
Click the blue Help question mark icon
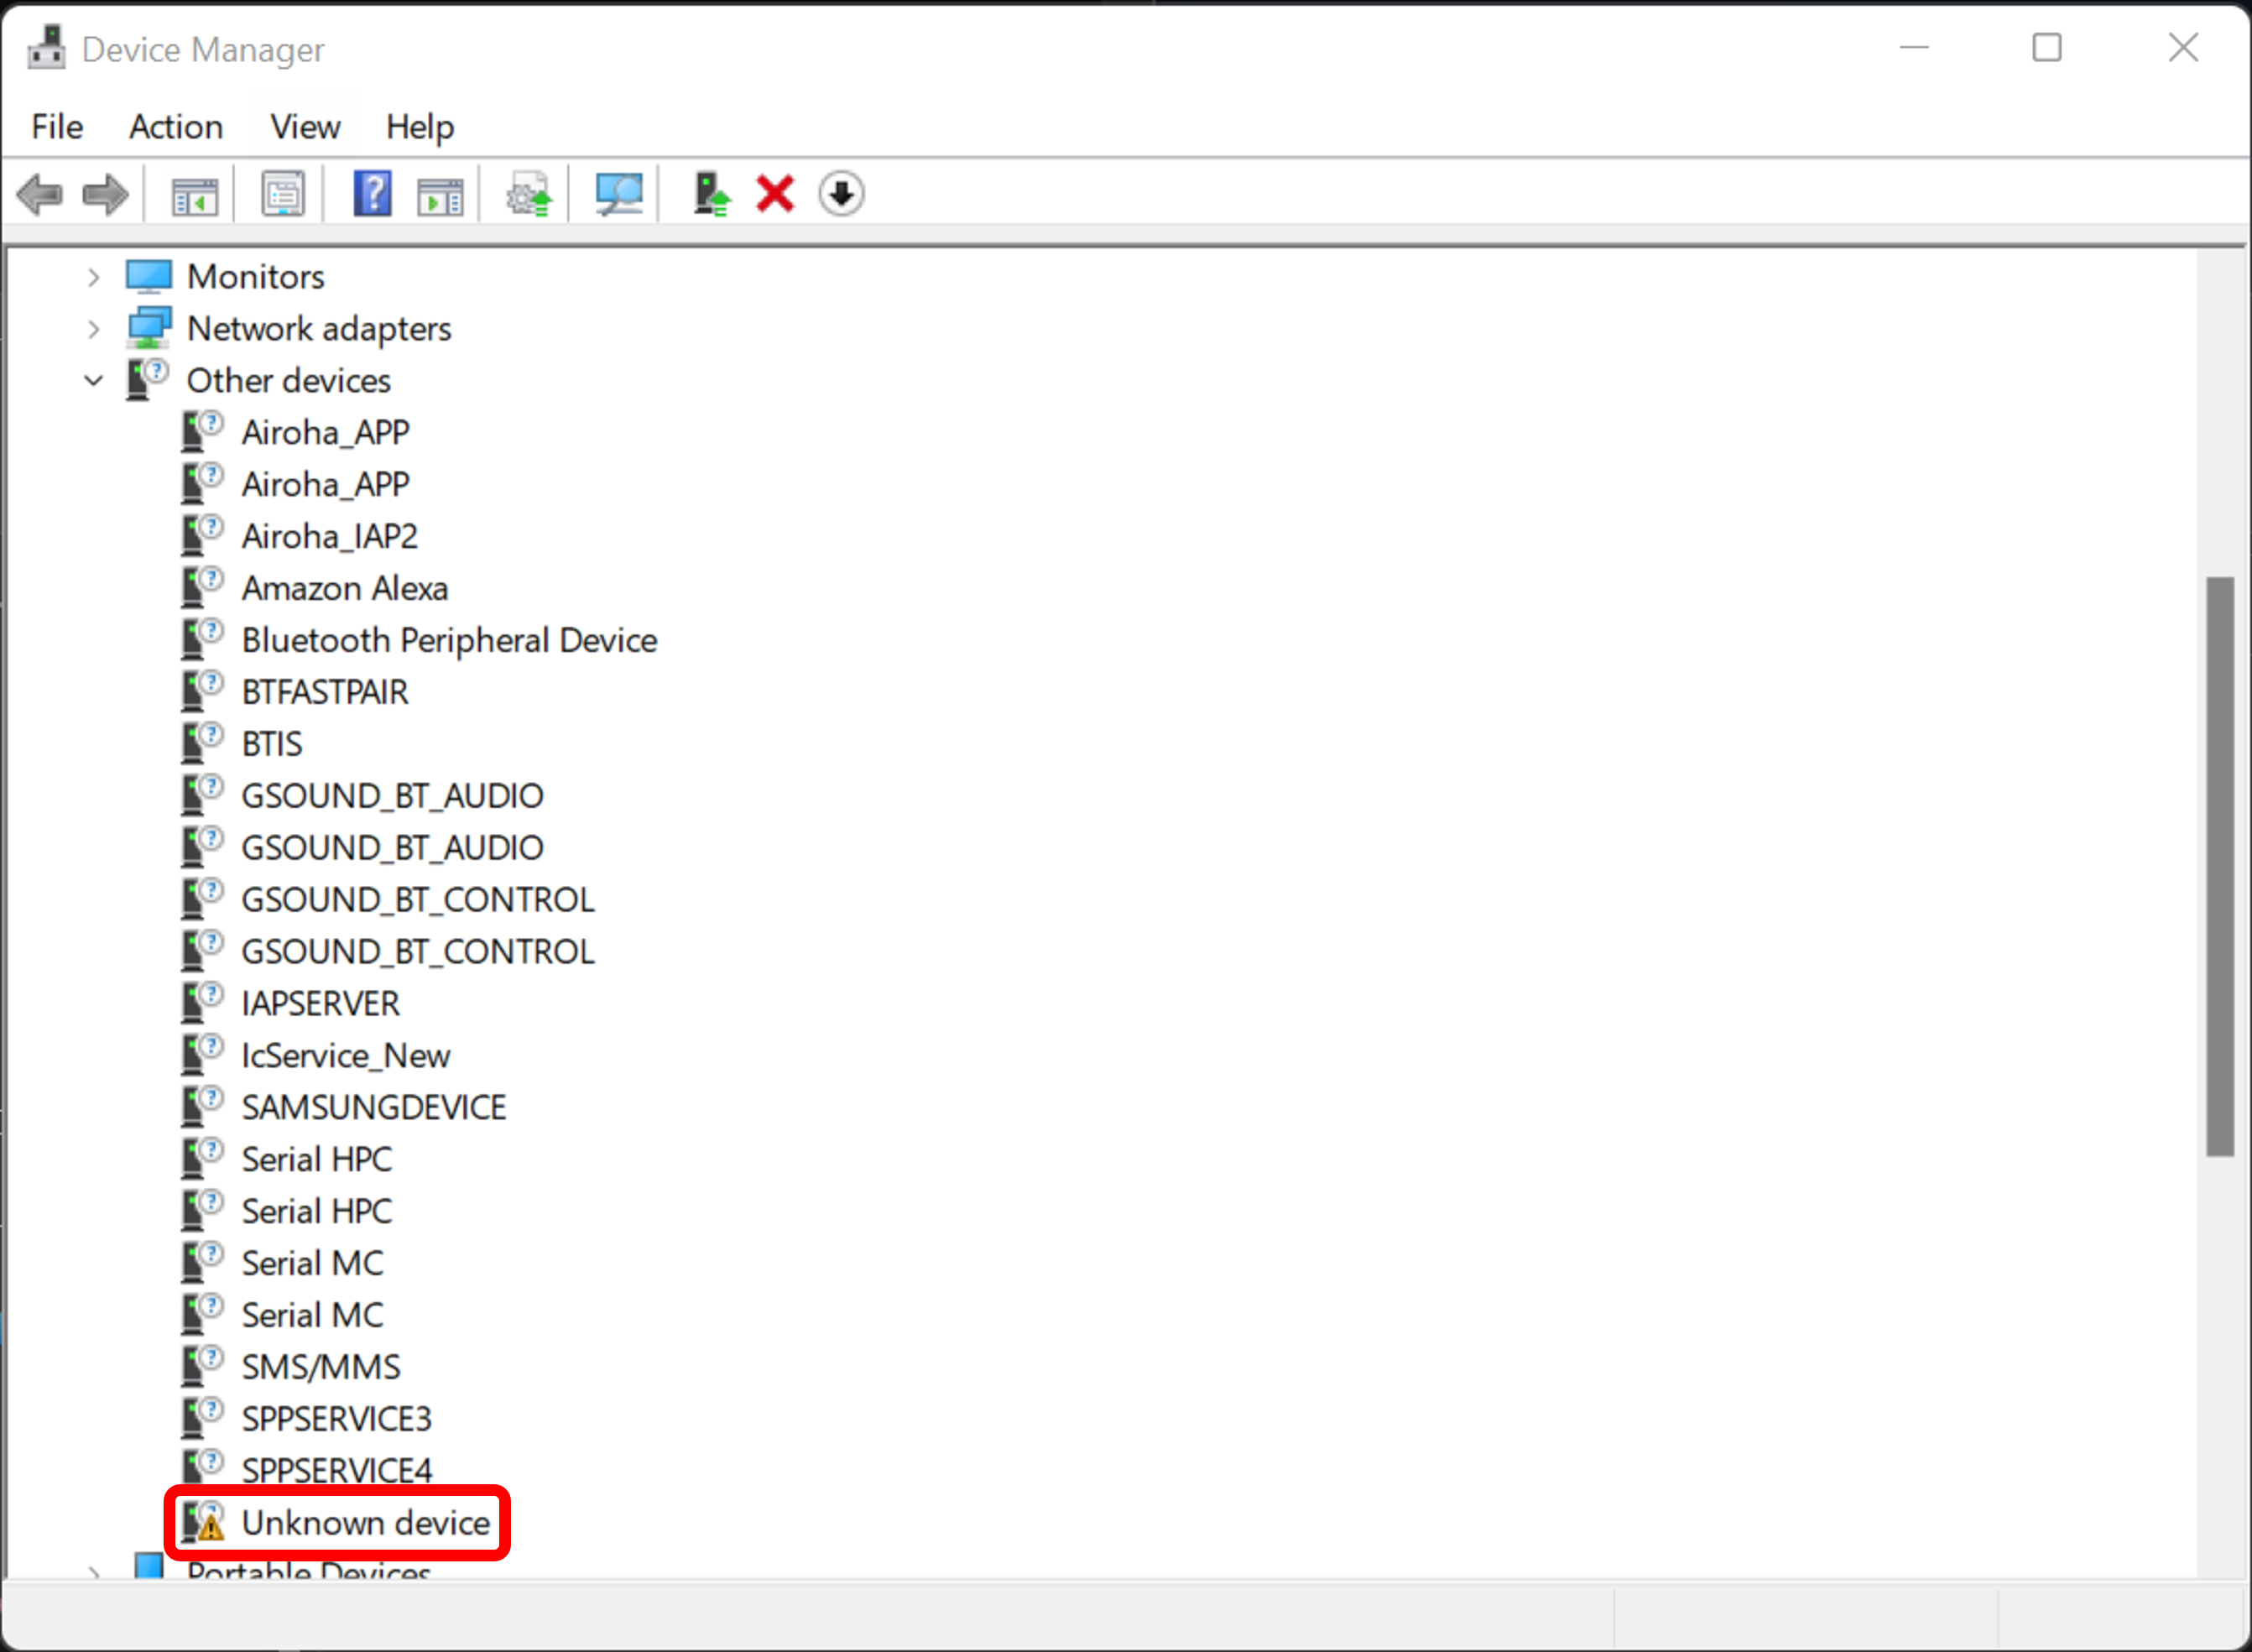[372, 194]
